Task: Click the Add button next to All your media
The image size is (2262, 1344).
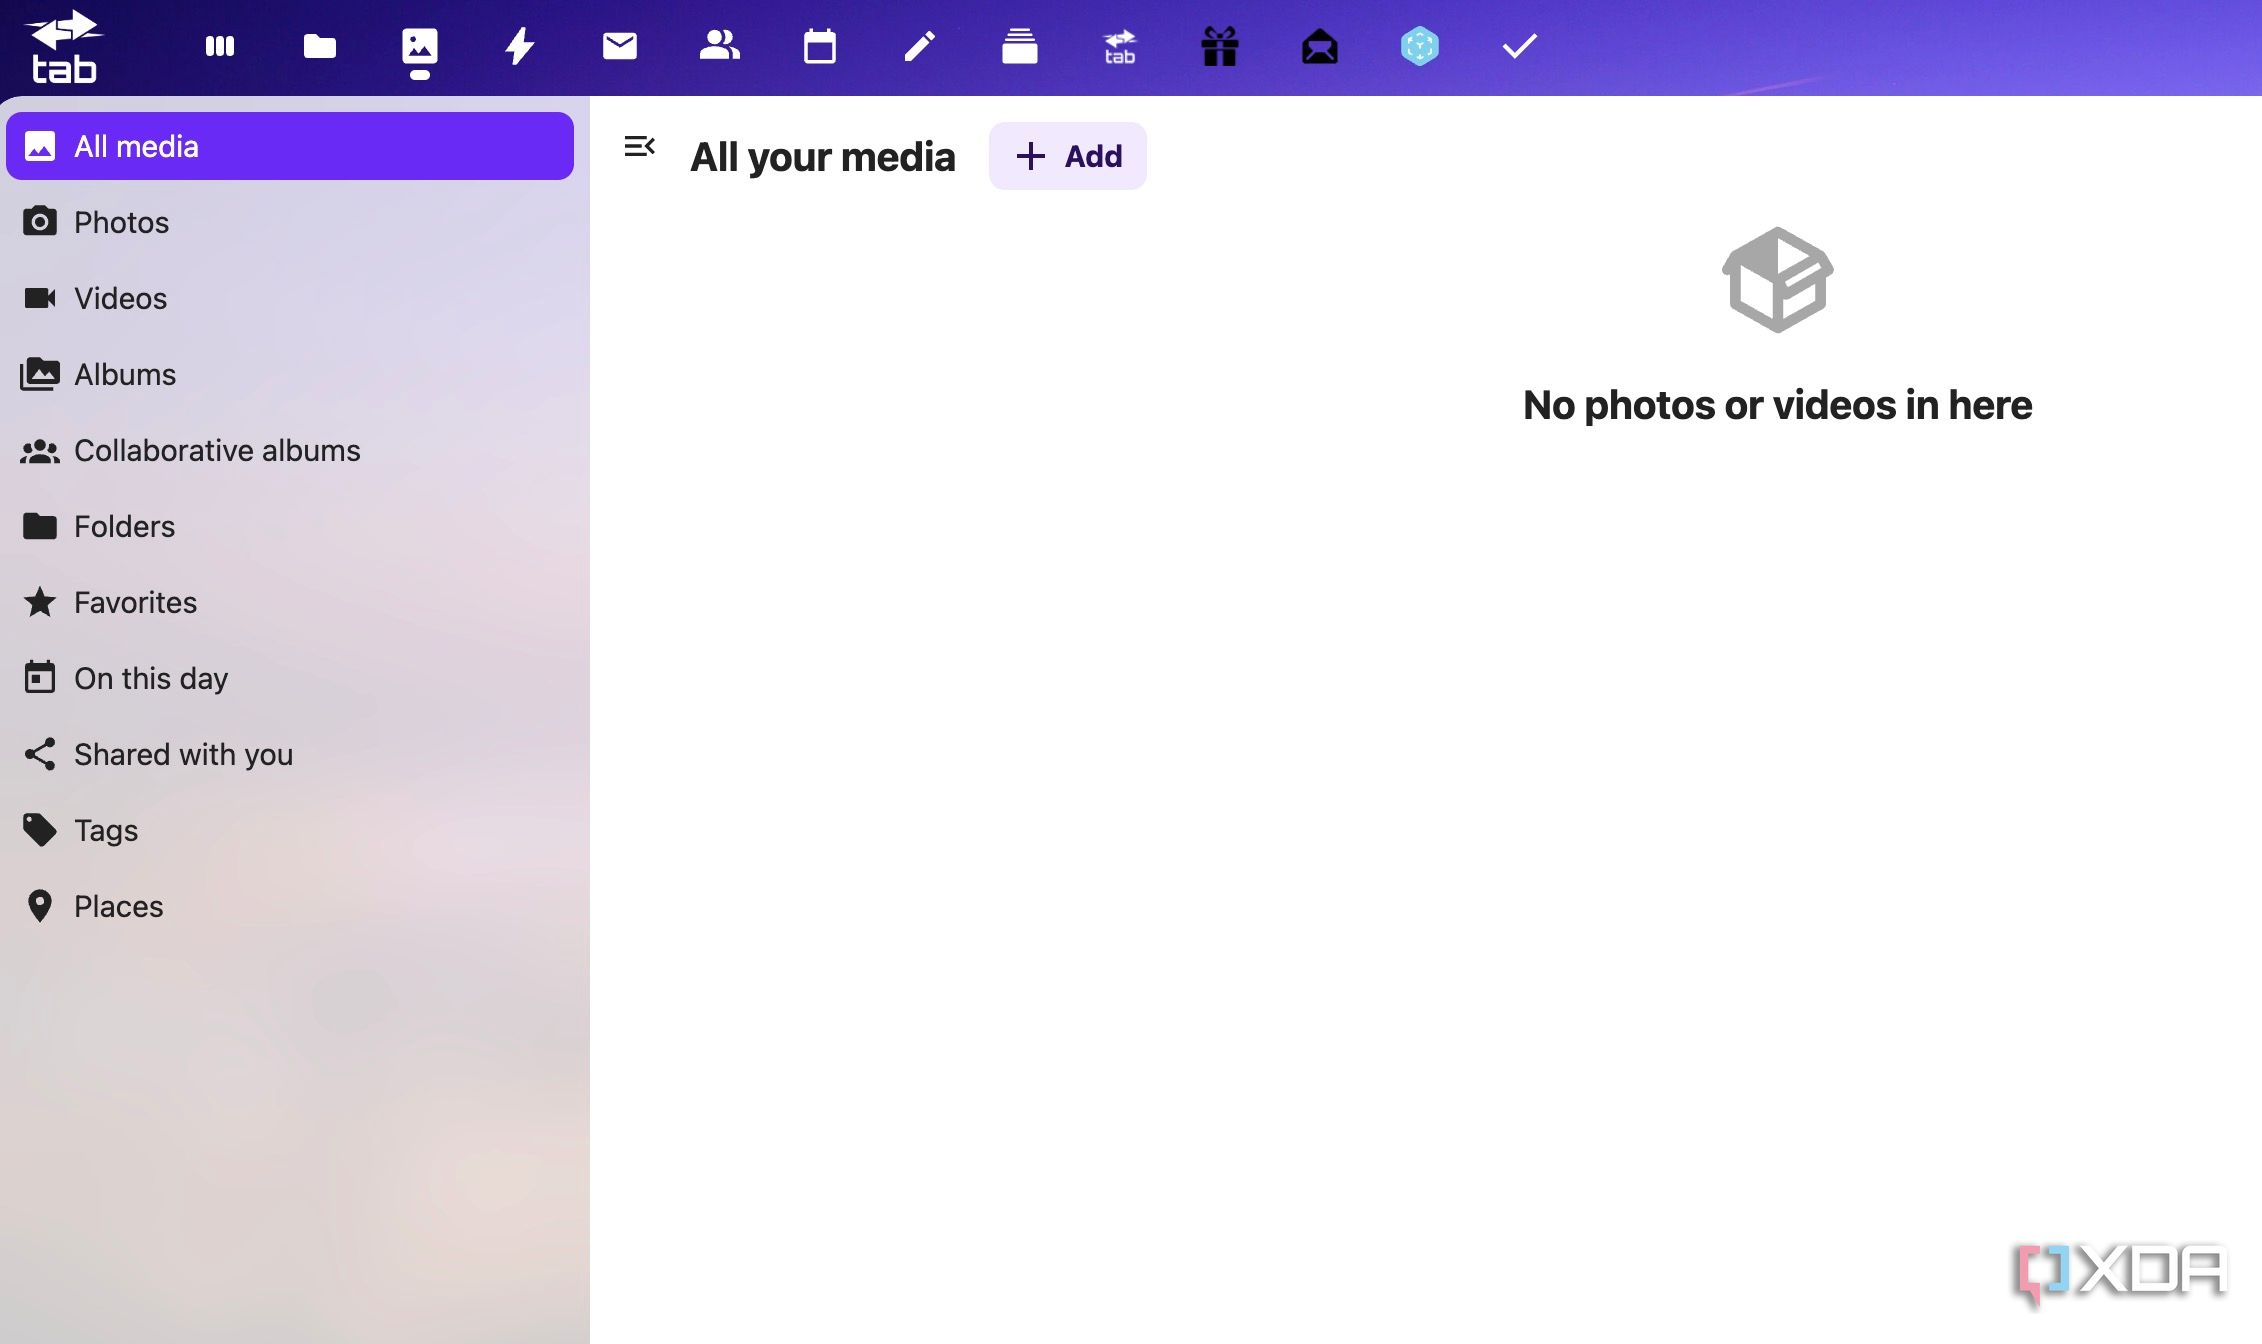Action: (x=1067, y=155)
